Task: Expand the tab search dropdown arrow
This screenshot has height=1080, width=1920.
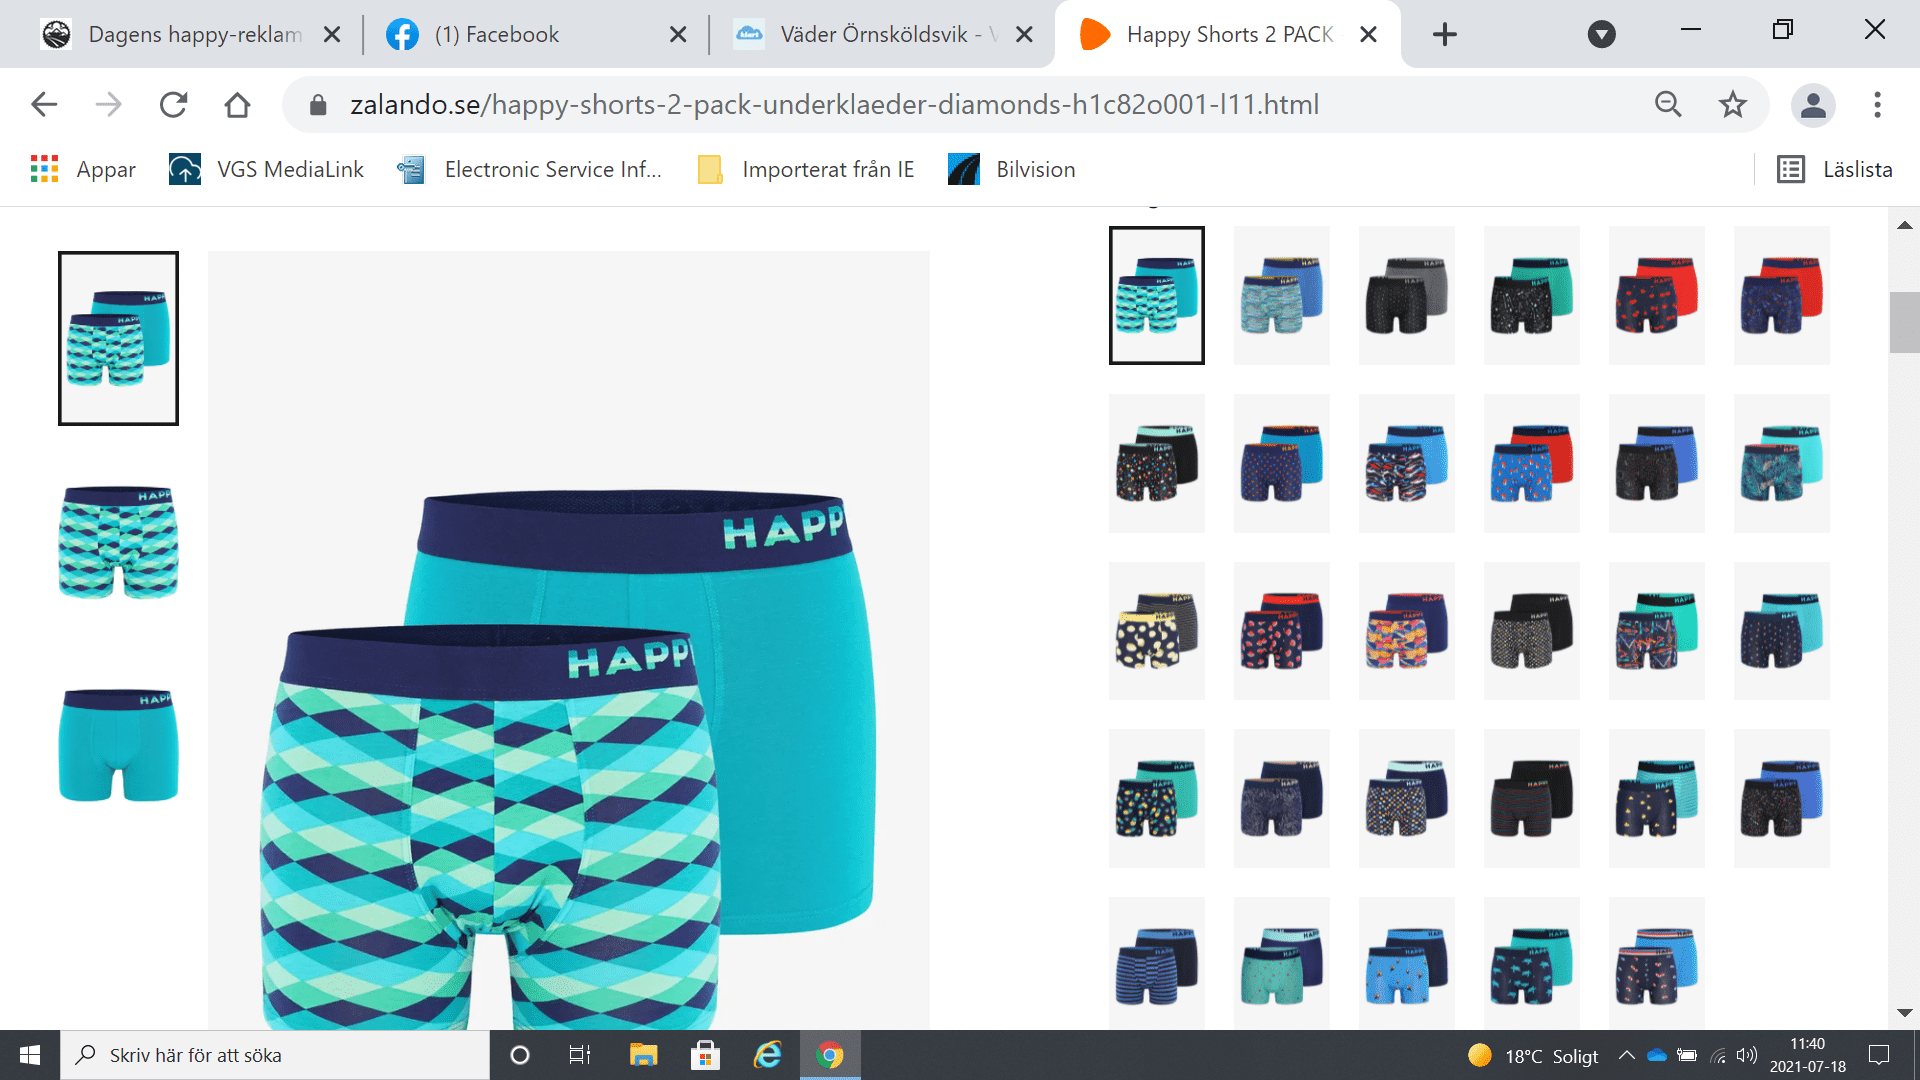Action: coord(1601,34)
